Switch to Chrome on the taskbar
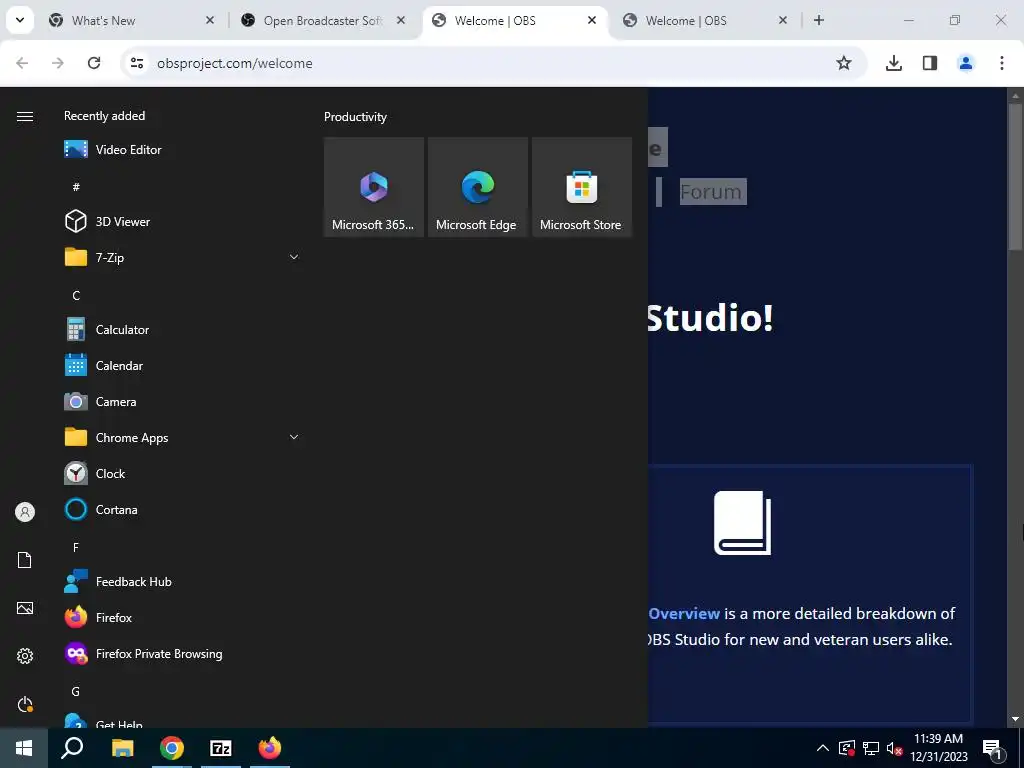 coord(172,748)
